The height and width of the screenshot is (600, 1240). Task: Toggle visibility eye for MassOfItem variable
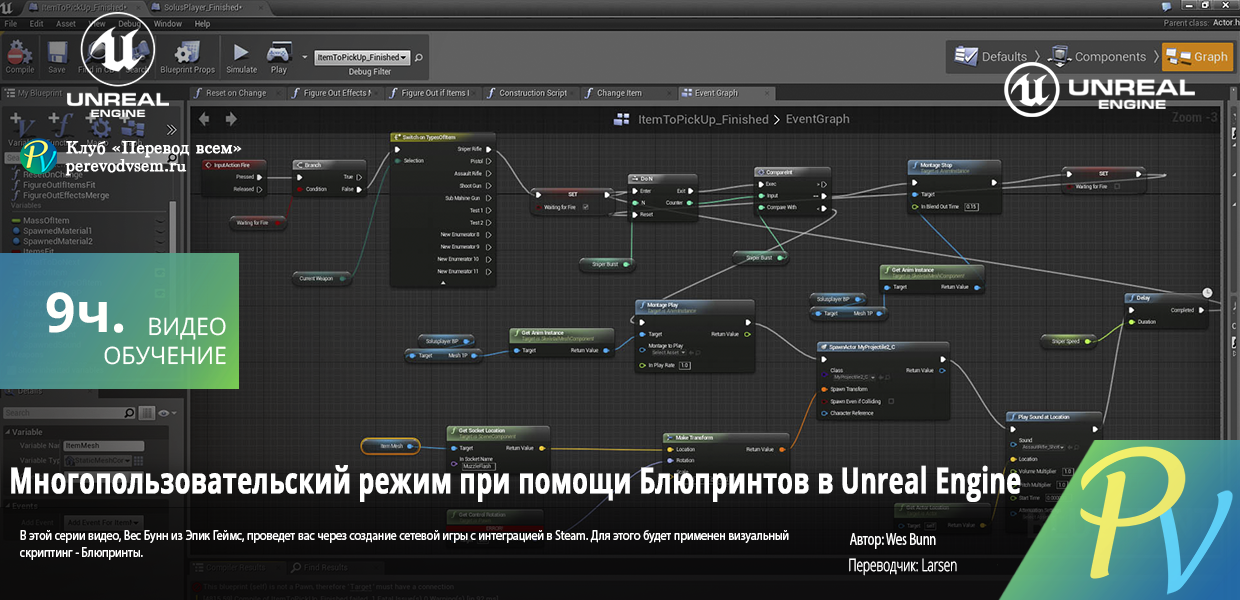[x=160, y=220]
